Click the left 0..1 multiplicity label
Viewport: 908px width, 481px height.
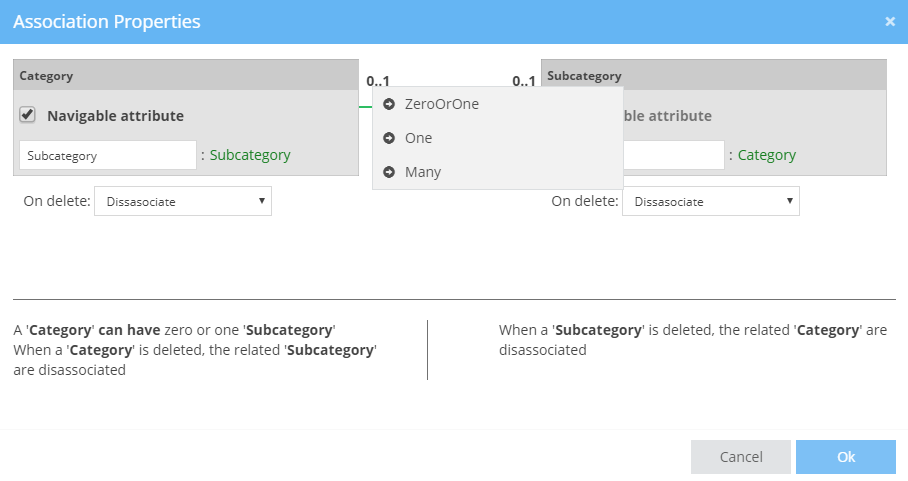pos(378,81)
